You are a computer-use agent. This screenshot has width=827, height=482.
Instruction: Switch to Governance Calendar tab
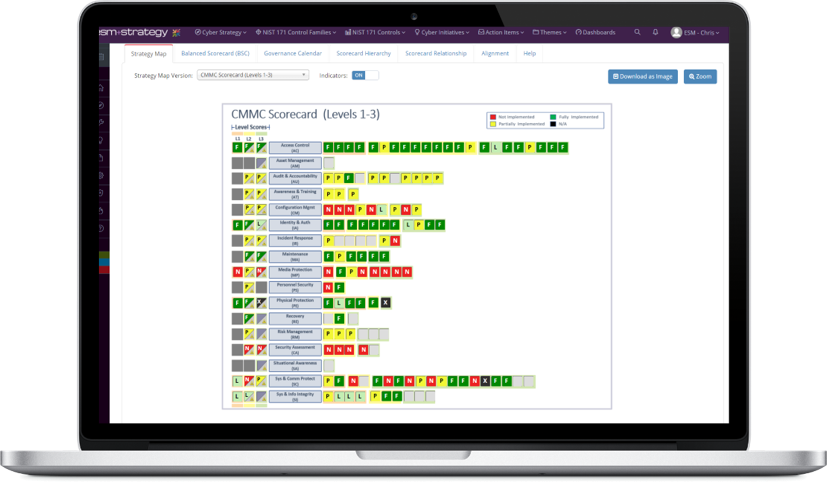[293, 53]
